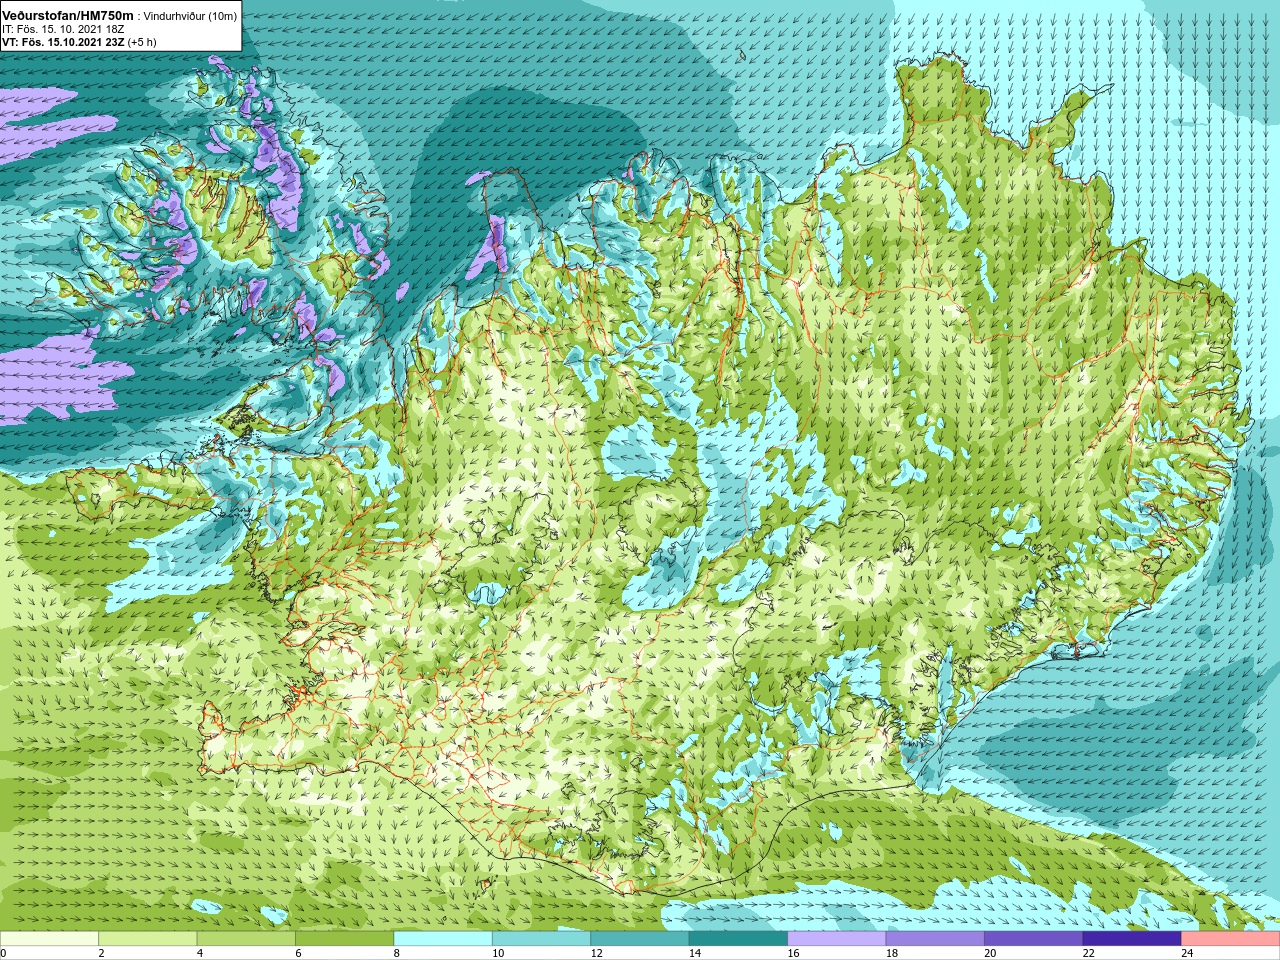
Task: Click the "VT: Fös. 15.10.2021 23Z" valid time
Action: coord(63,42)
